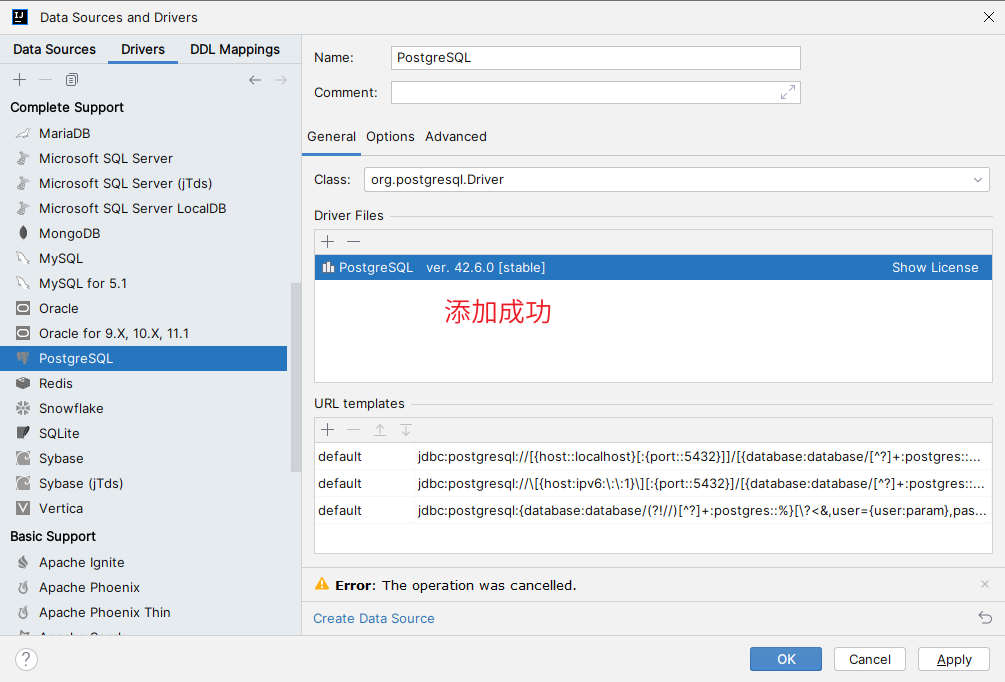Viewport: 1005px width, 682px height.
Task: Dismiss the error message notification
Action: 985,584
